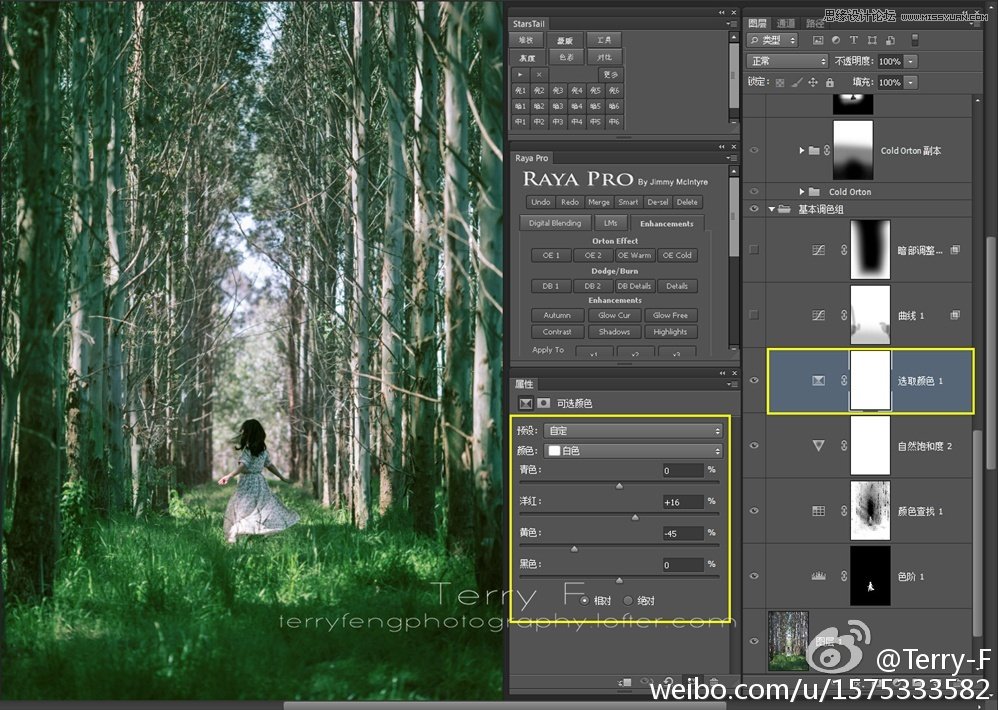Click the Selective Color adjustment icon in Properties
This screenshot has height=710, width=998.
click(526, 403)
